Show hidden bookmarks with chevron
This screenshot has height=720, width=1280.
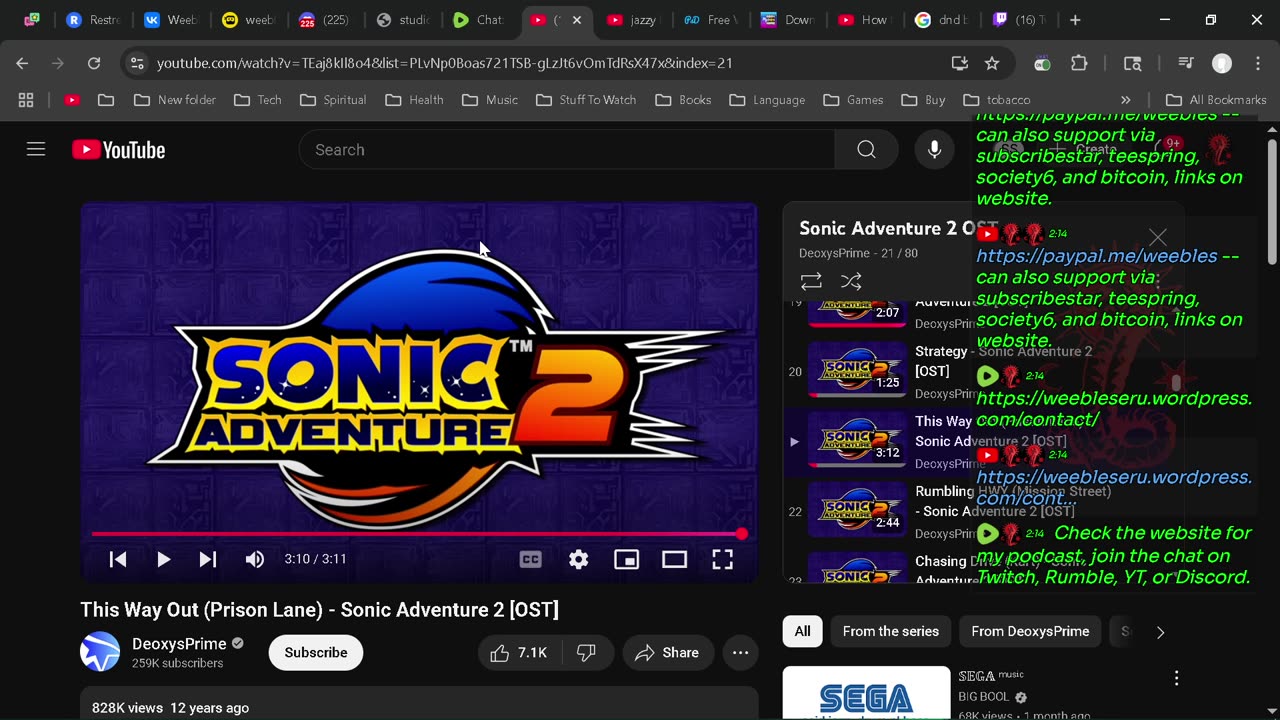coord(1126,100)
